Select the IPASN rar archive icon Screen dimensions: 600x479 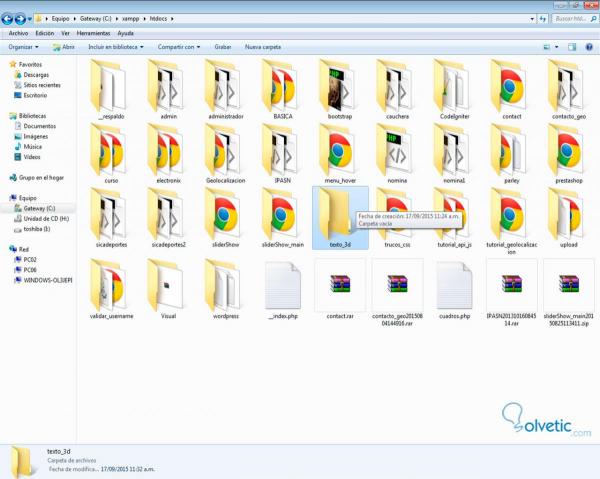(x=512, y=284)
